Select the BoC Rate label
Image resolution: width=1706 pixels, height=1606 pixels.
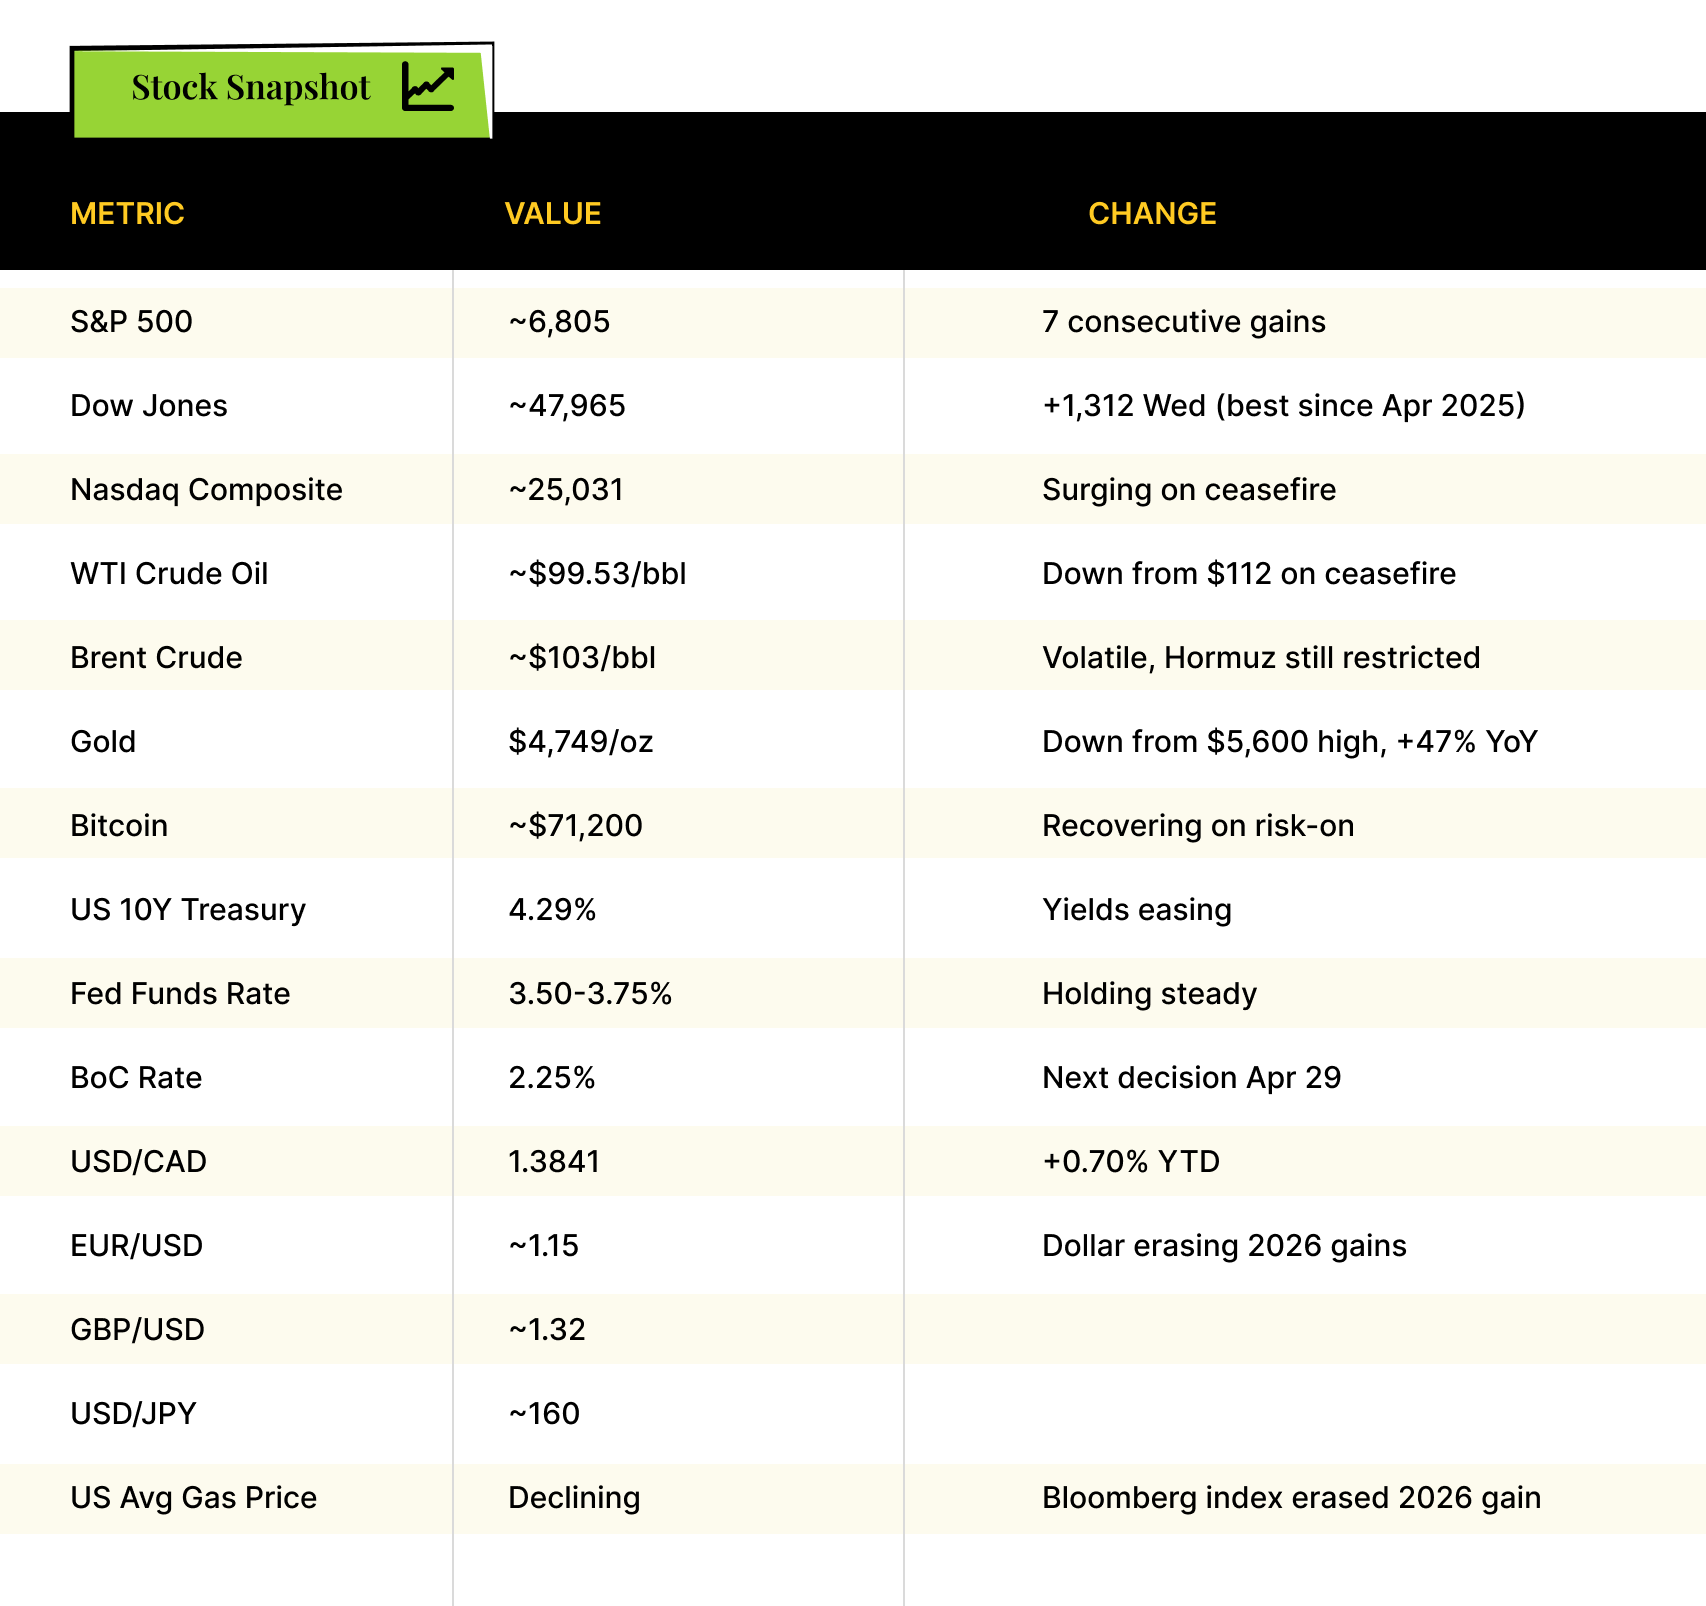coord(136,1078)
